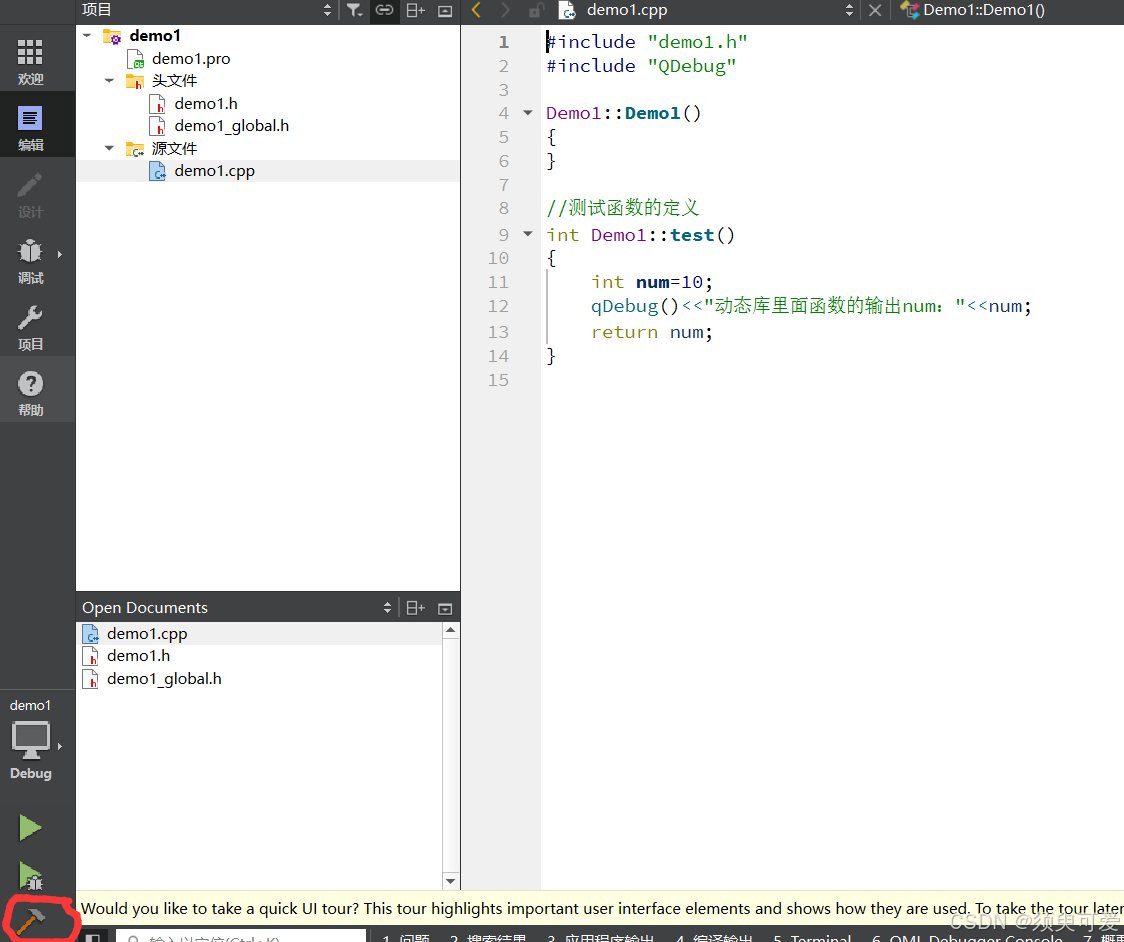Click the int num=10 declaration
Image resolution: width=1124 pixels, height=942 pixels.
652,282
